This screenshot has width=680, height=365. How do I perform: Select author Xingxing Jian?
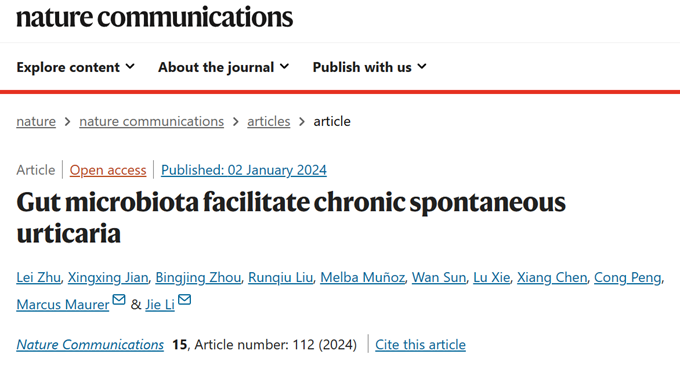pyautogui.click(x=108, y=277)
